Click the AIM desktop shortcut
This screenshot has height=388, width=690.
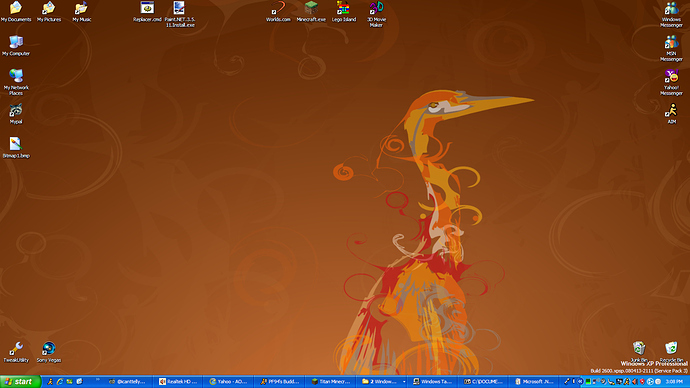[x=672, y=113]
